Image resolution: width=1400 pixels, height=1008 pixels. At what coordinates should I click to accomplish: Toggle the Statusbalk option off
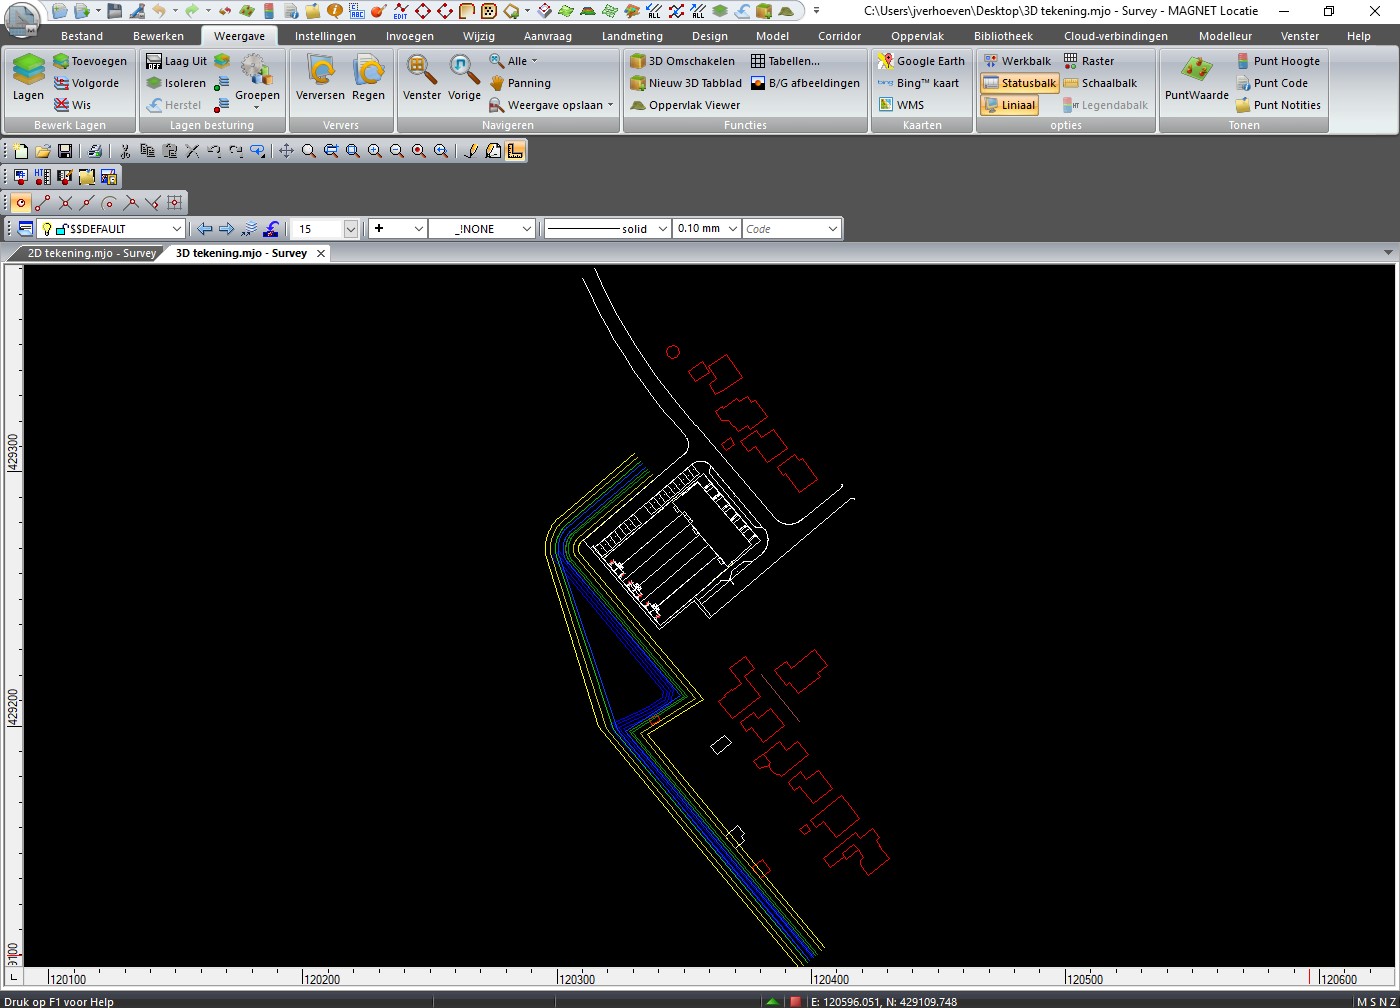pos(1019,83)
